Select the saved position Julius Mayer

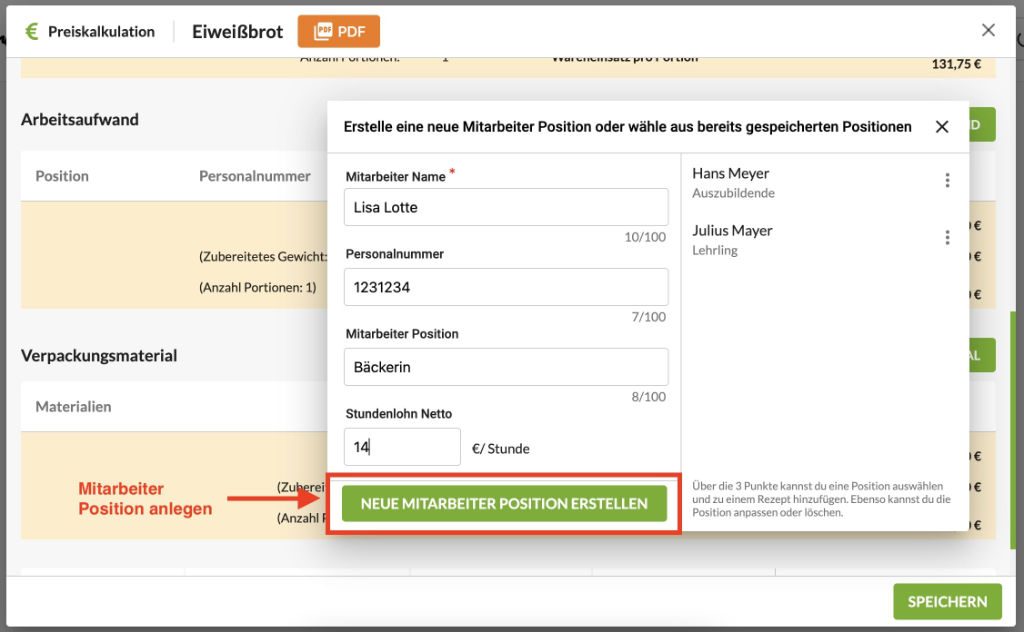(x=732, y=231)
